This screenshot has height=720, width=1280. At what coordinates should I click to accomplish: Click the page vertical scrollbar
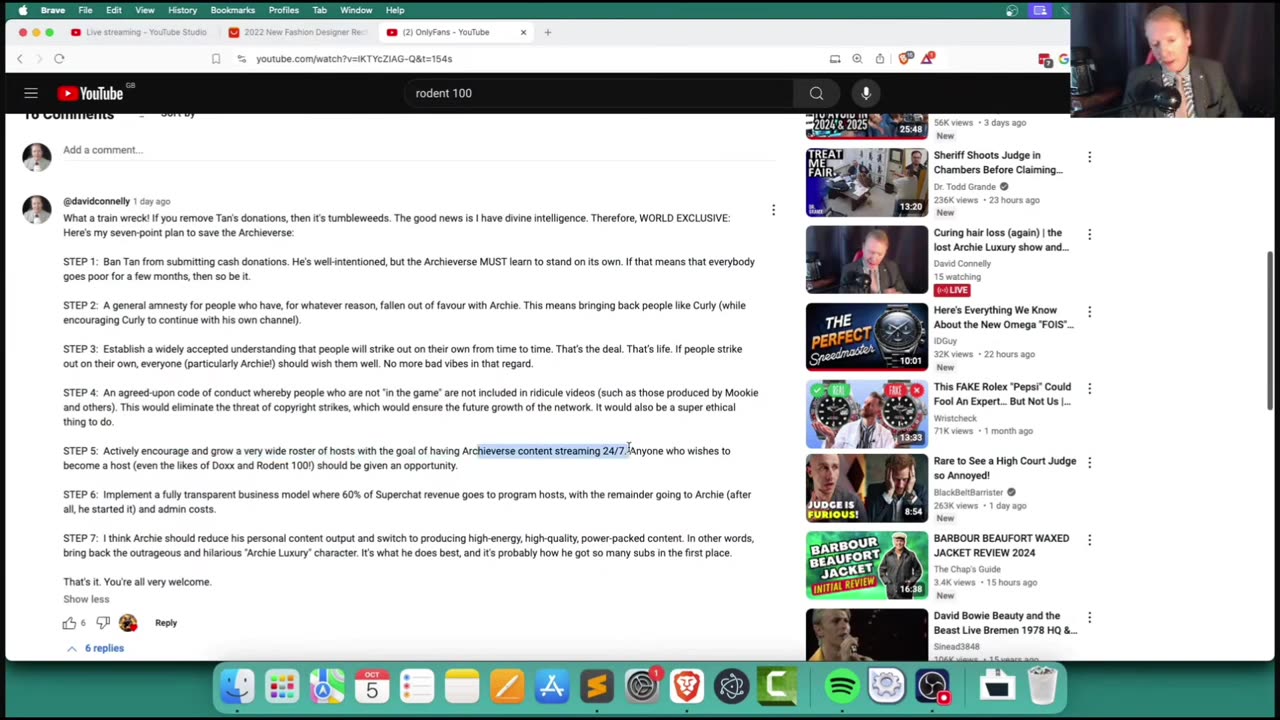1270,330
